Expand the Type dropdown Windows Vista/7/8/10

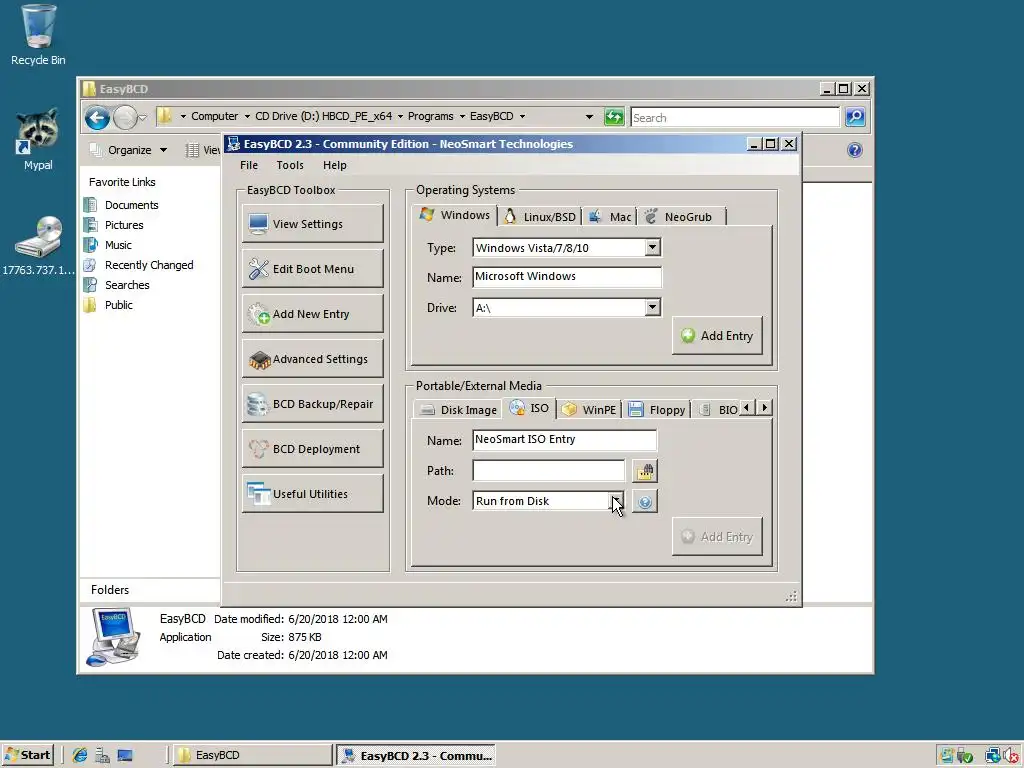652,248
